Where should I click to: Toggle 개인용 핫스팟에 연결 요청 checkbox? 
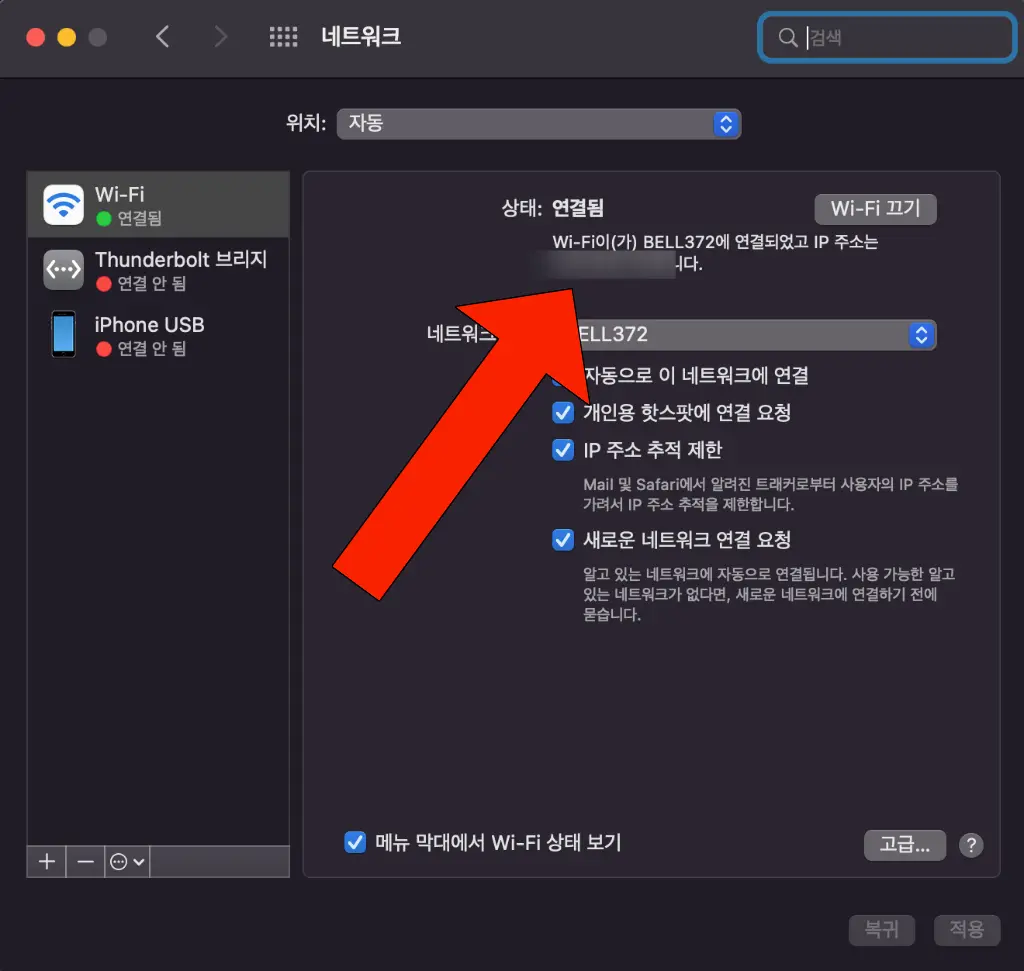(563, 412)
